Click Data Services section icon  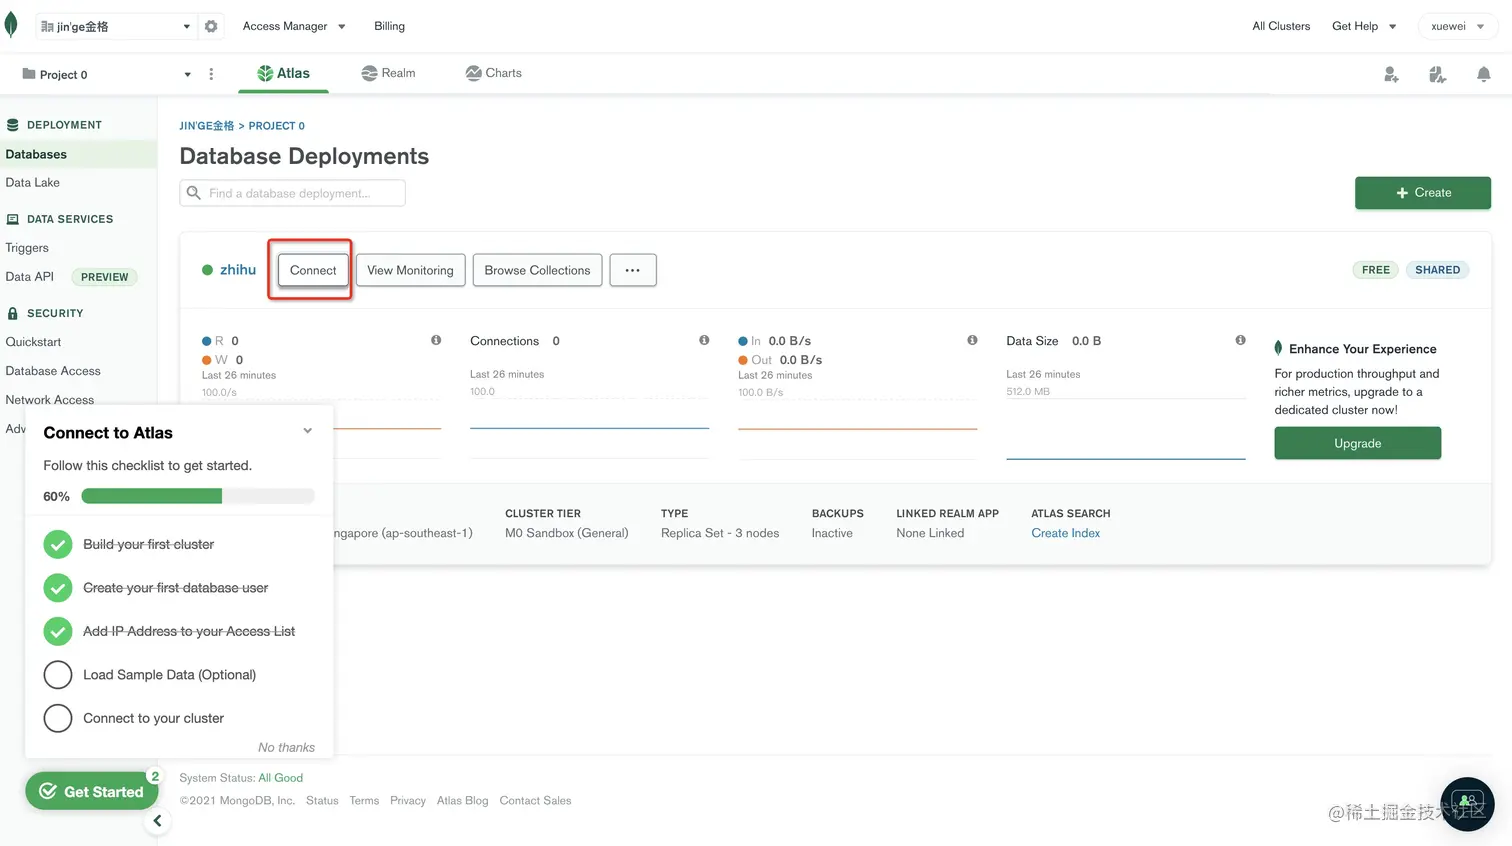pyautogui.click(x=13, y=219)
